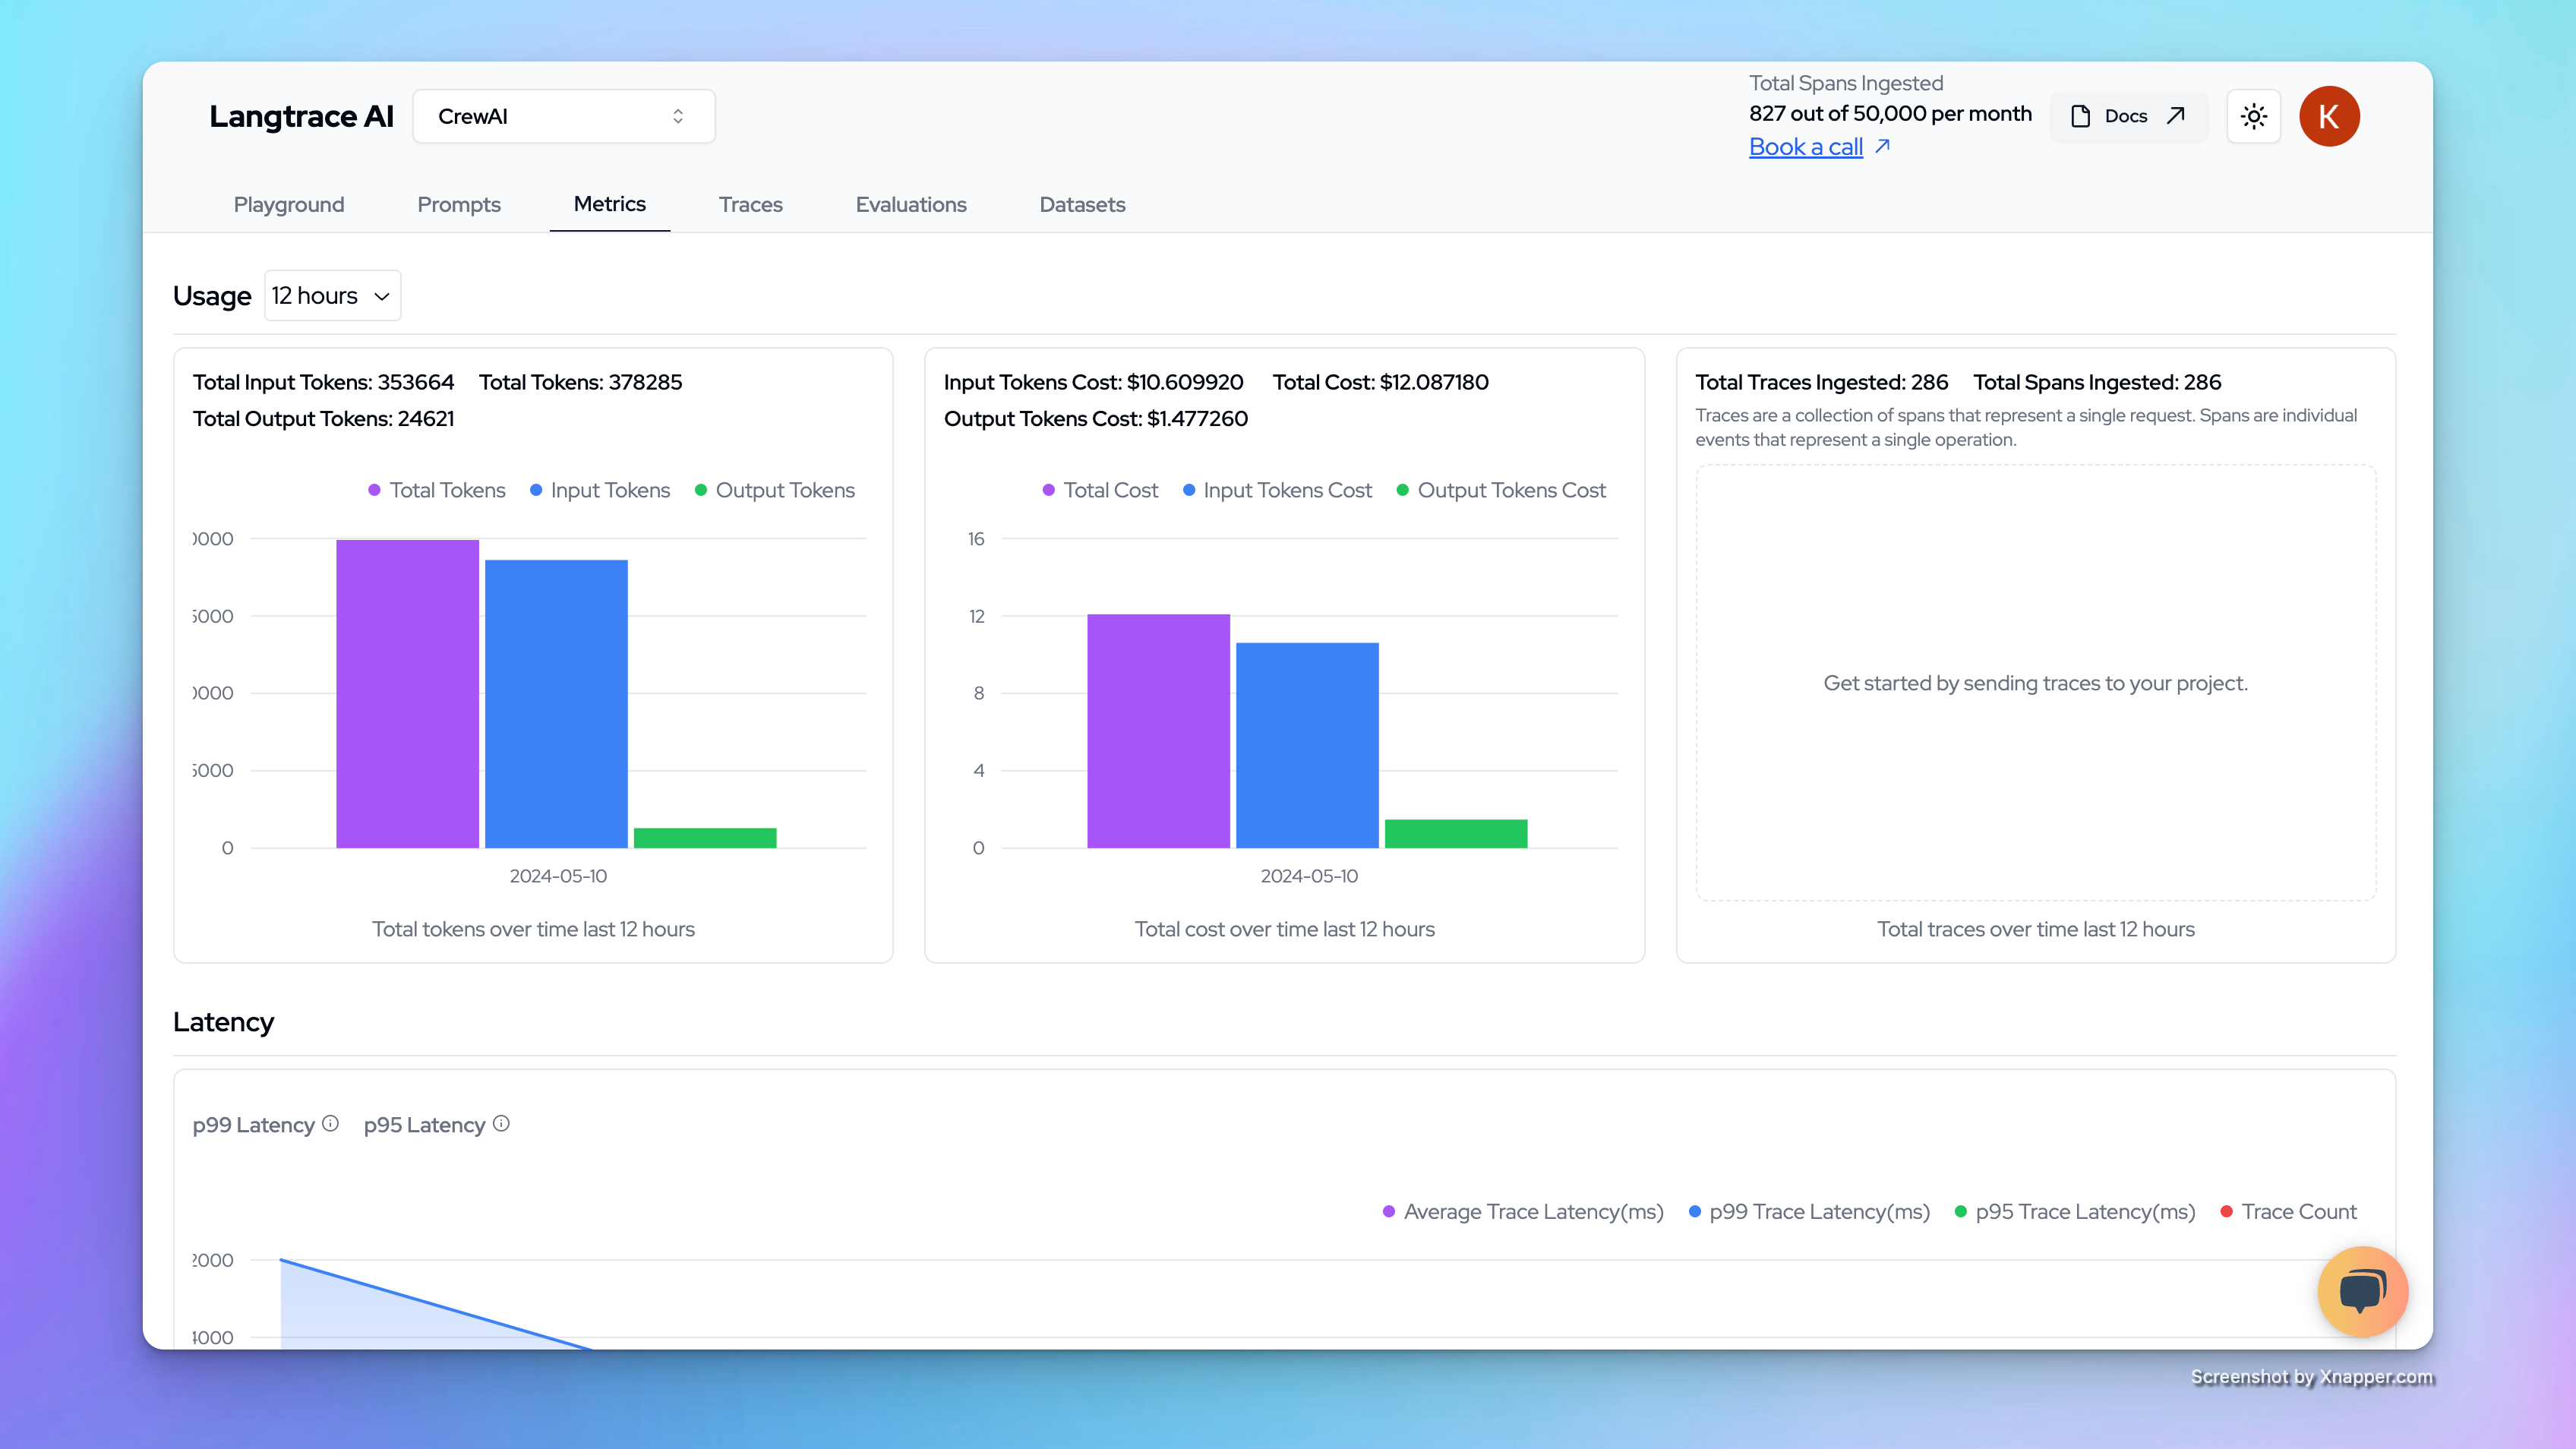Select the Playground tab
2576x1449 pixels.
[288, 205]
